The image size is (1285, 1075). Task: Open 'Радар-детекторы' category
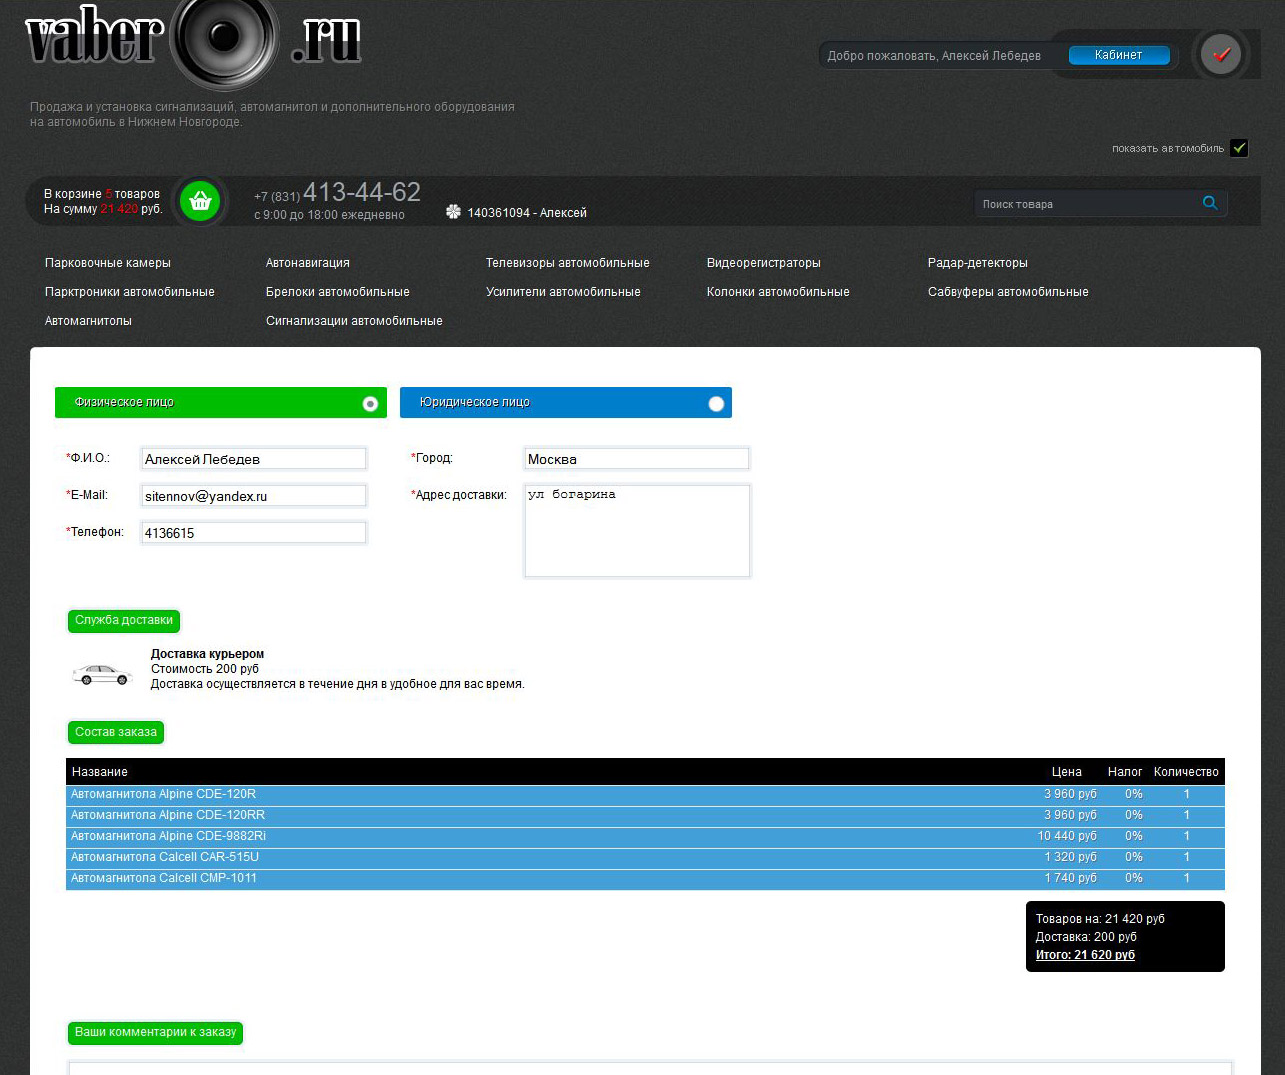tap(978, 263)
